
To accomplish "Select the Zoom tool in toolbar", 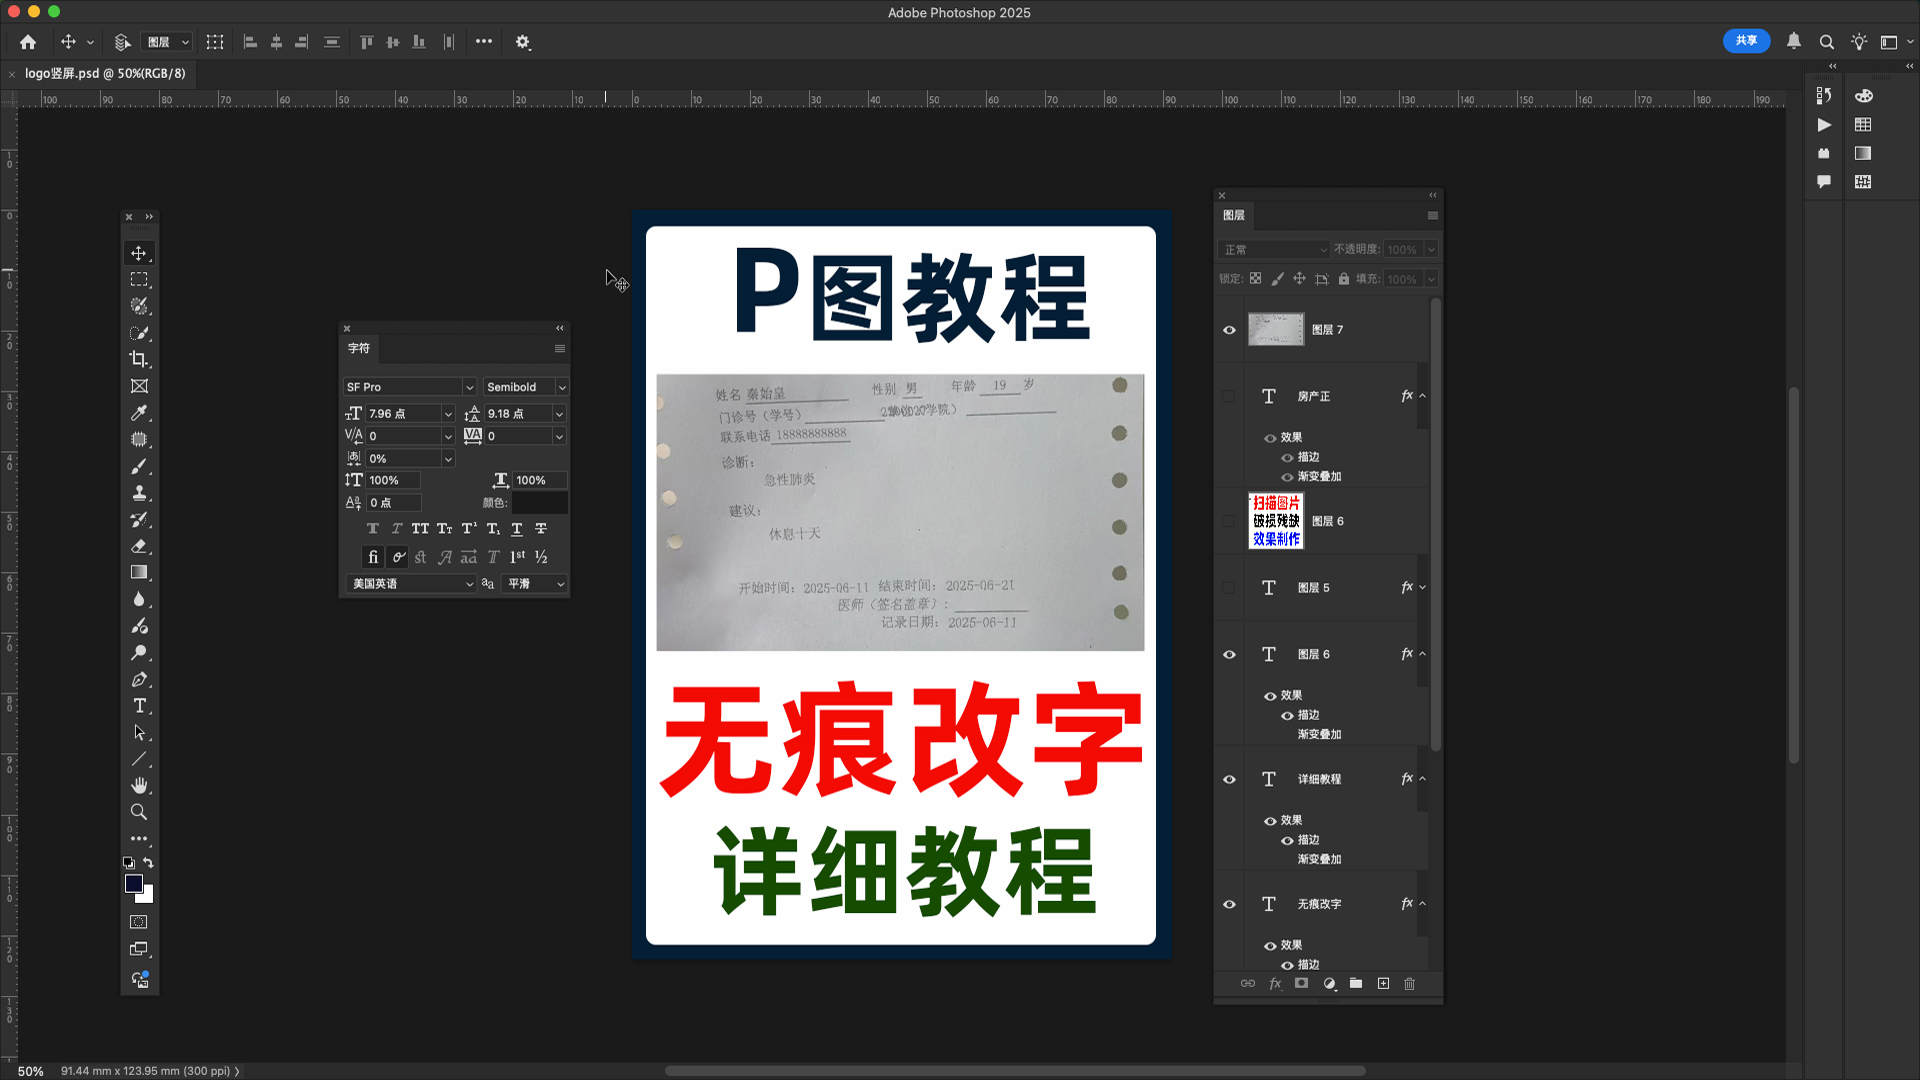I will pyautogui.click(x=139, y=812).
